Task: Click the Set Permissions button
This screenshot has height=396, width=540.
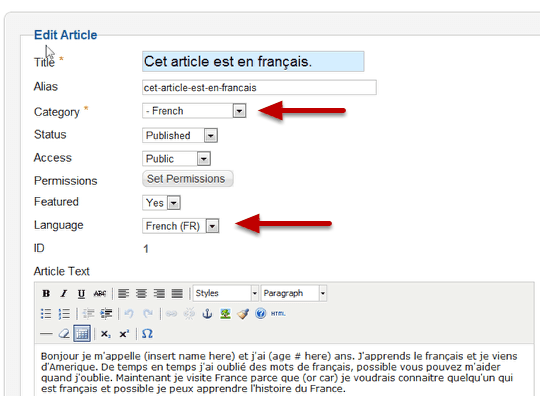Action: 188,179
